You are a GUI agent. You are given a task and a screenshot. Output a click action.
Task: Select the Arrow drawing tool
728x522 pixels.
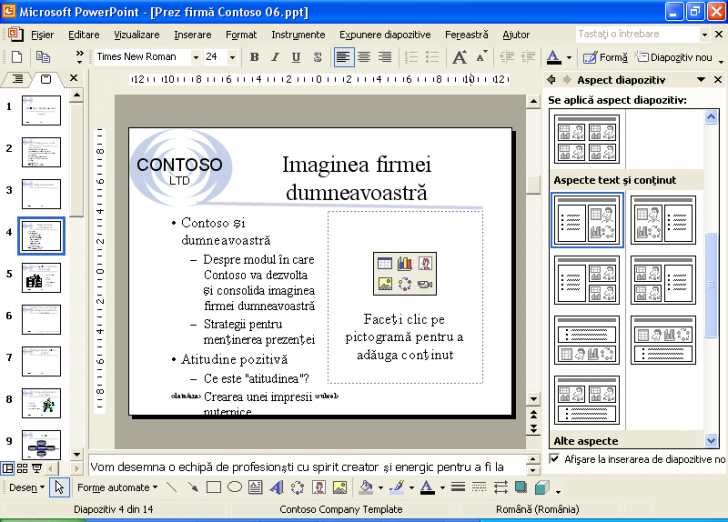point(192,487)
